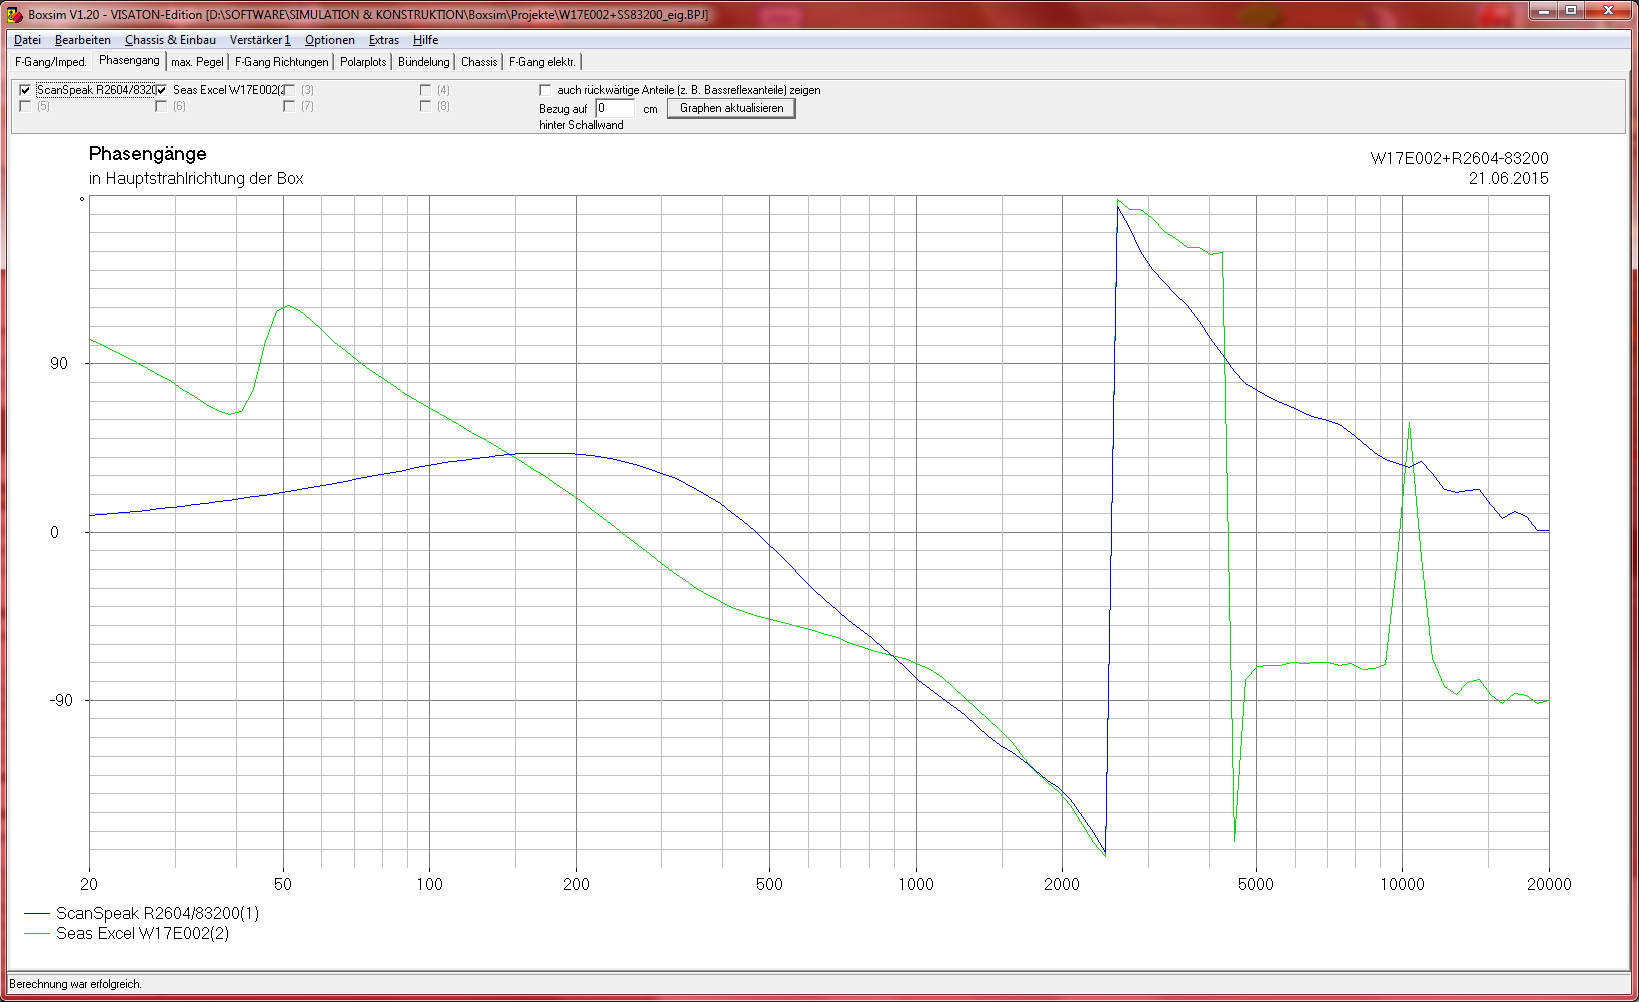The width and height of the screenshot is (1639, 1002).
Task: Go to the Polarplots tab
Action: [x=363, y=62]
